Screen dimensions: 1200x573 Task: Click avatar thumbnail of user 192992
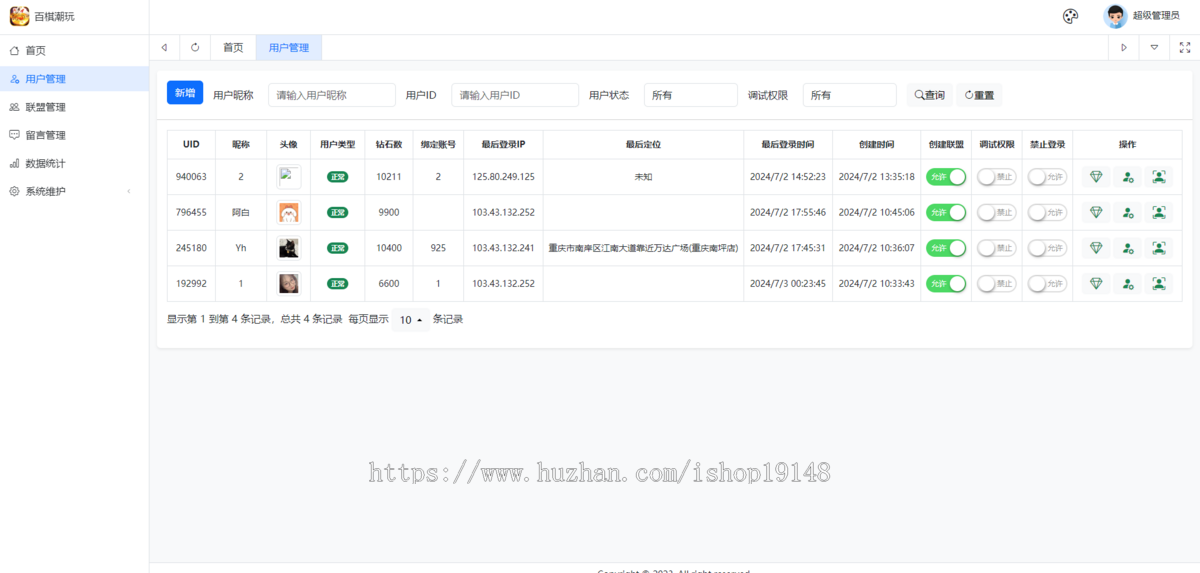(x=289, y=284)
